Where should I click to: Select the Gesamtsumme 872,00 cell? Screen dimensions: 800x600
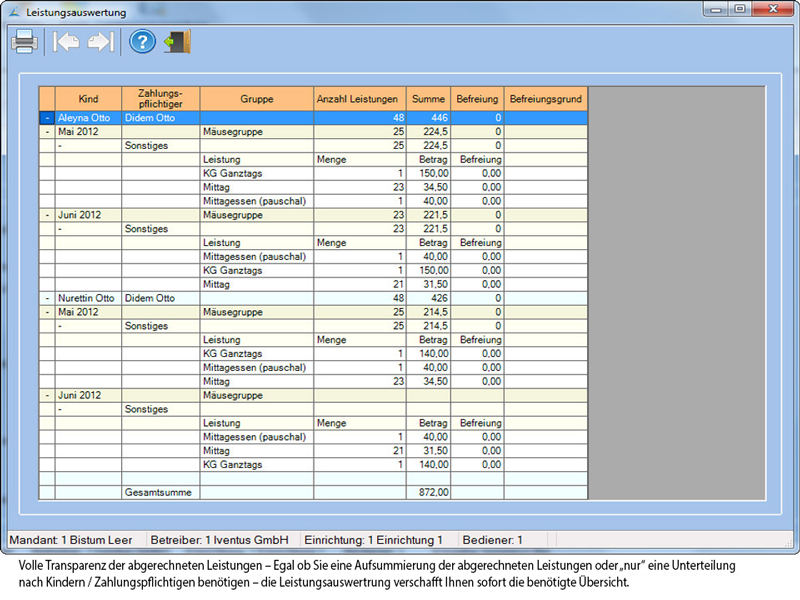coord(429,493)
